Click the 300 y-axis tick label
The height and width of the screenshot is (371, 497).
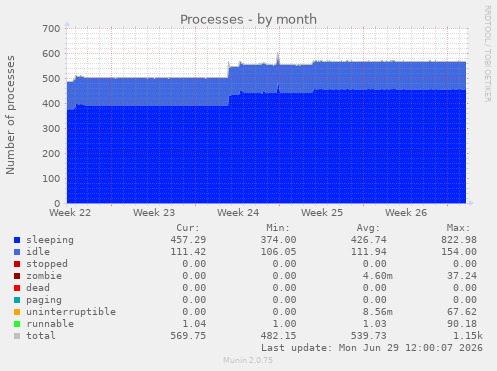pyautogui.click(x=51, y=129)
